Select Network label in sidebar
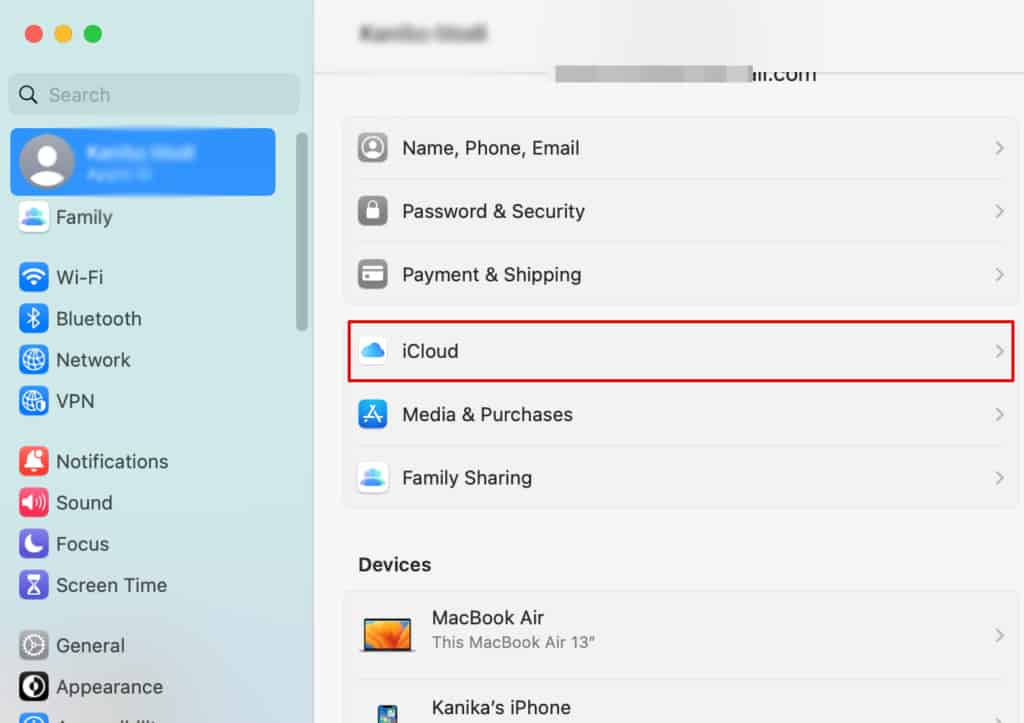 coord(93,360)
